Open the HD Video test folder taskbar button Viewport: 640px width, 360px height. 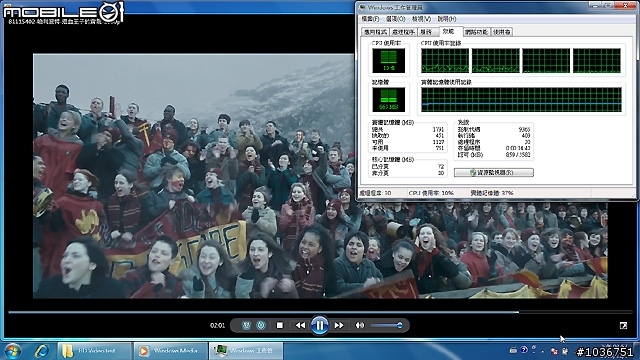[x=95, y=351]
